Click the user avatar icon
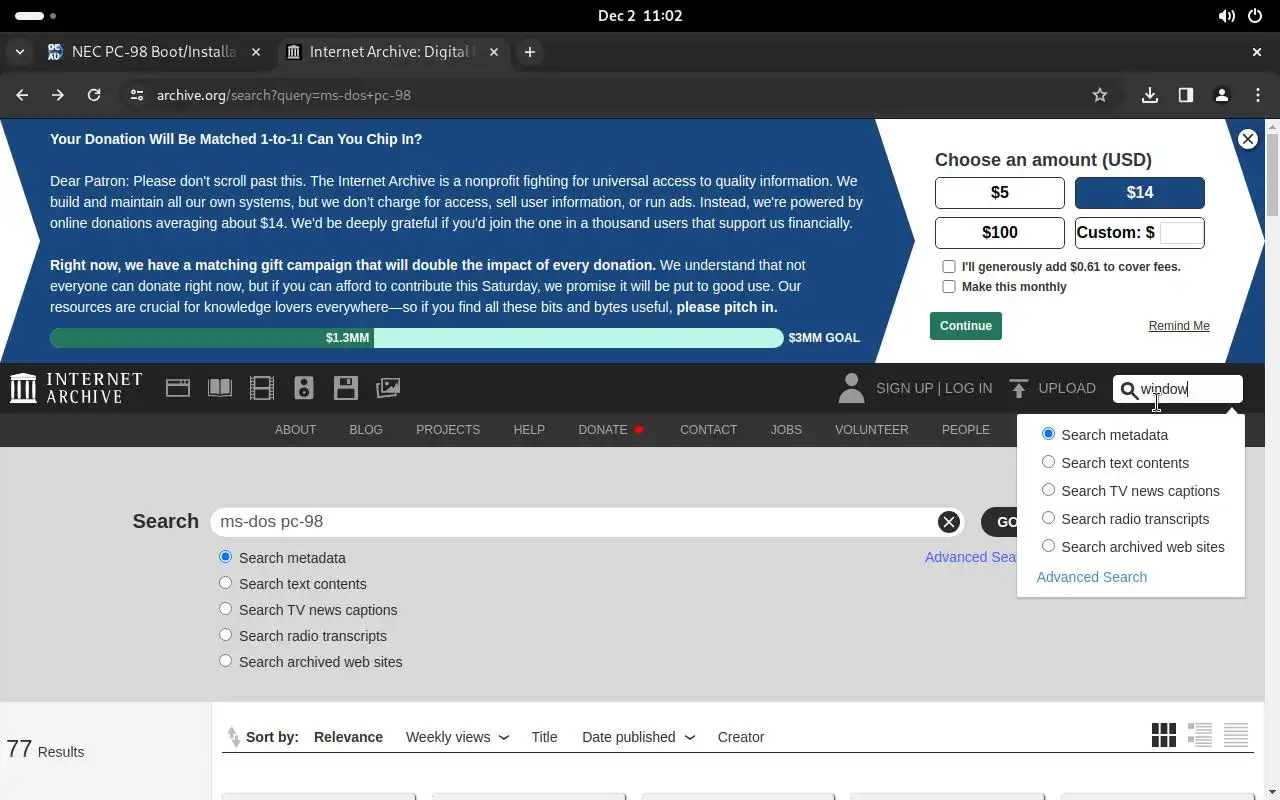 (x=851, y=388)
